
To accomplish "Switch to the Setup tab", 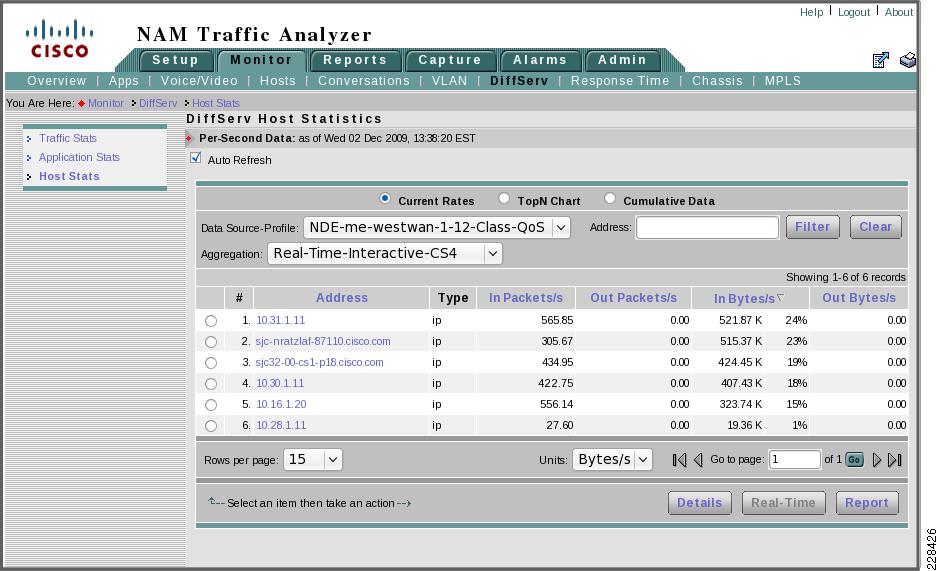I will coord(175,60).
